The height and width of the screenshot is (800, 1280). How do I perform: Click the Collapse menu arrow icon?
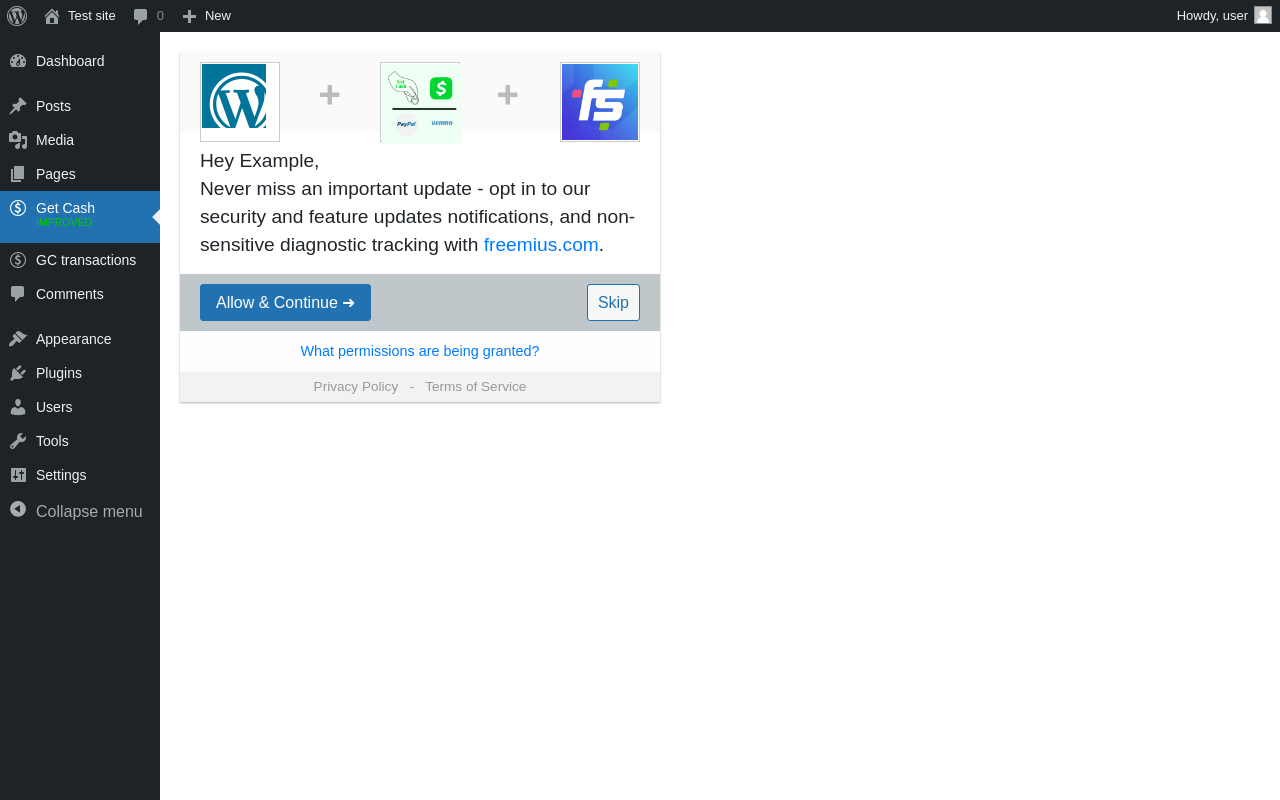[18, 509]
